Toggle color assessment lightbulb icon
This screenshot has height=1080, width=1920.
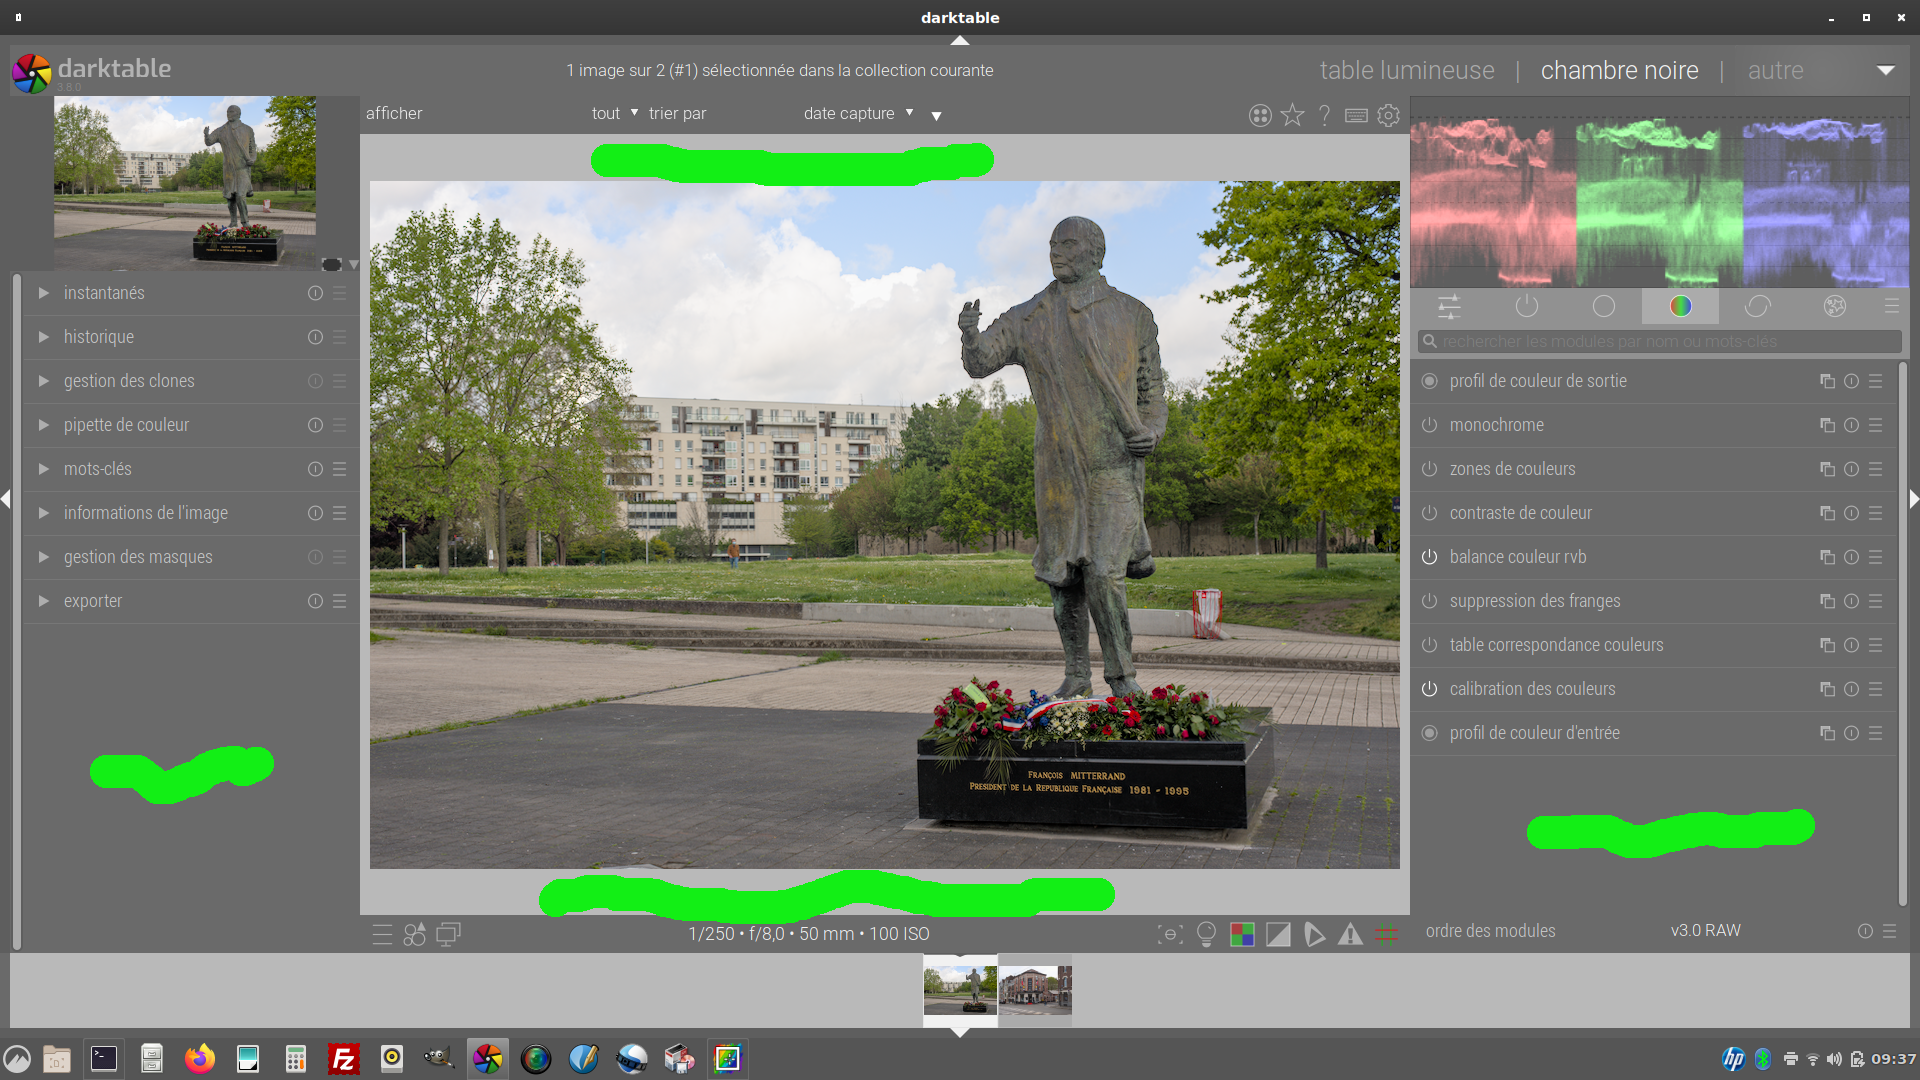(x=1206, y=934)
